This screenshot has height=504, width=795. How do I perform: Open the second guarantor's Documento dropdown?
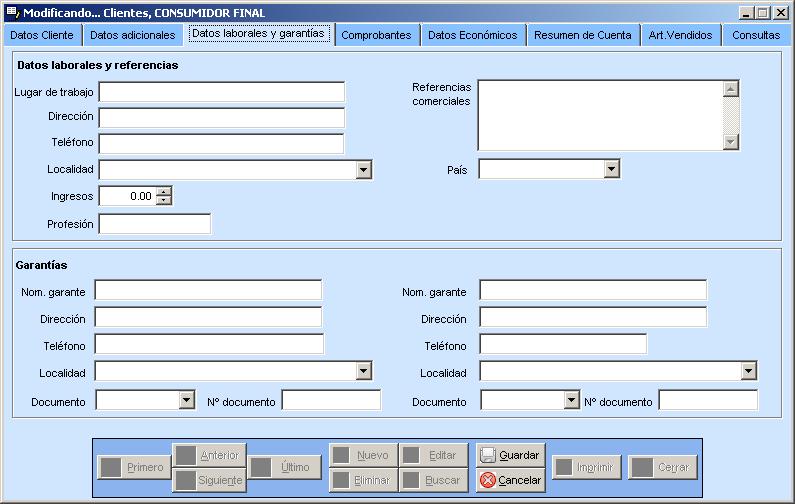point(572,400)
